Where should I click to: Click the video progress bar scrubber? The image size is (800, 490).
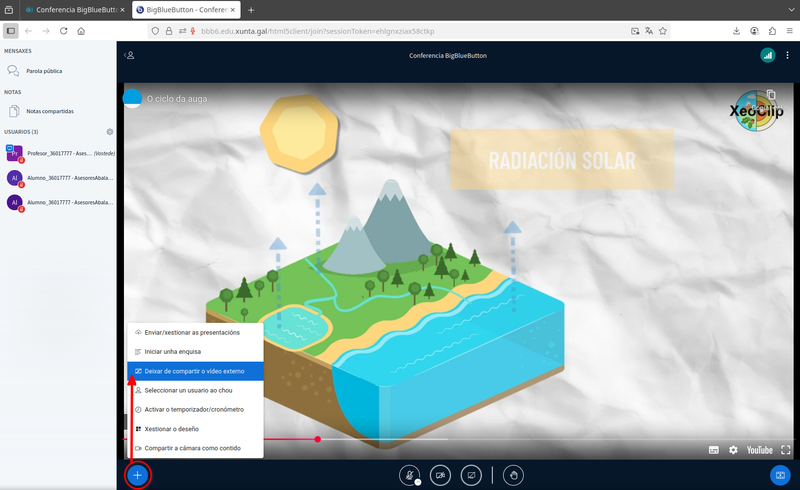coord(318,439)
